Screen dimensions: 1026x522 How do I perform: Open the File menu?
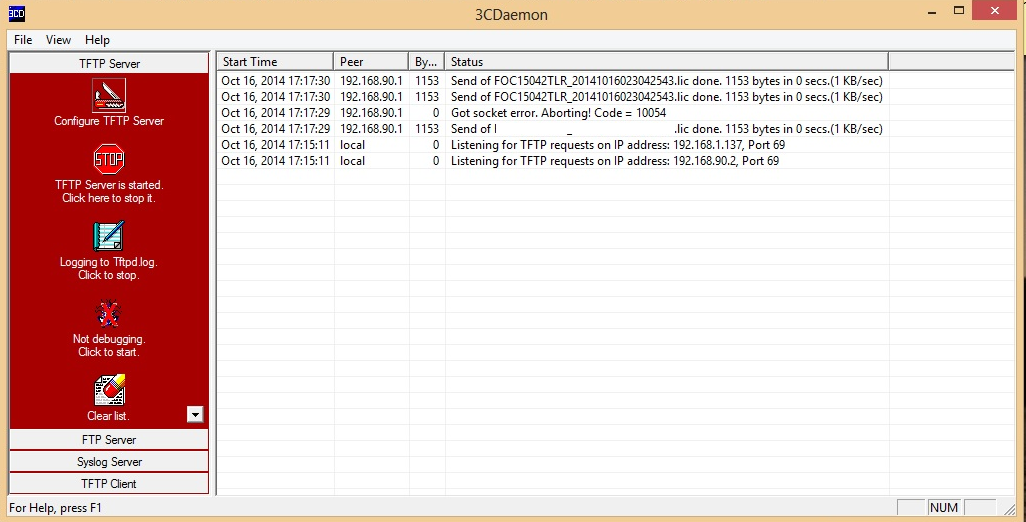click(x=23, y=40)
